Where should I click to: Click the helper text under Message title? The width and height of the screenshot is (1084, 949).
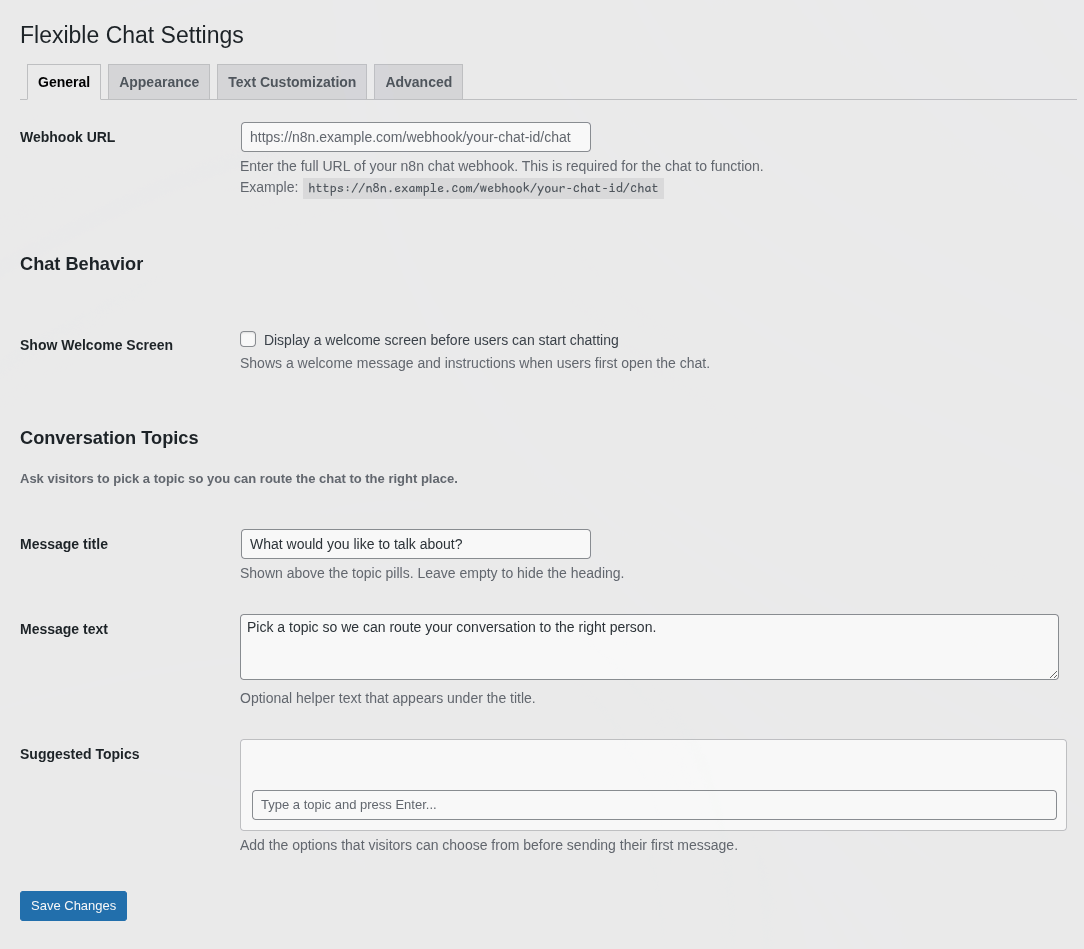coord(431,572)
